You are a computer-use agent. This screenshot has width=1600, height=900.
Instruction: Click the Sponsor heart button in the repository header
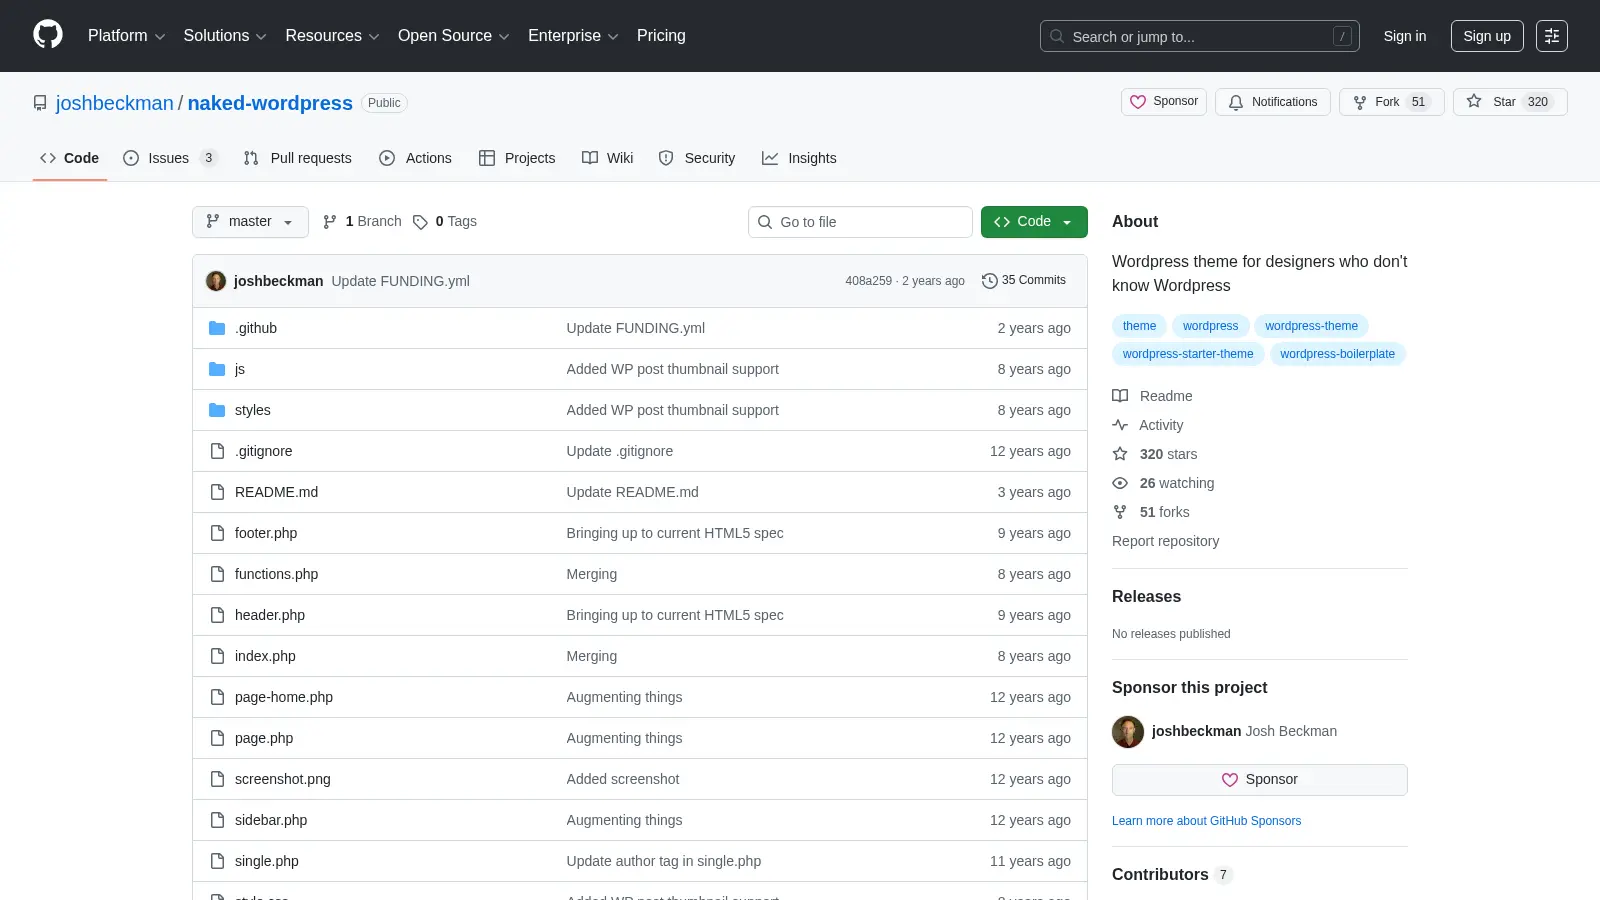(1164, 102)
